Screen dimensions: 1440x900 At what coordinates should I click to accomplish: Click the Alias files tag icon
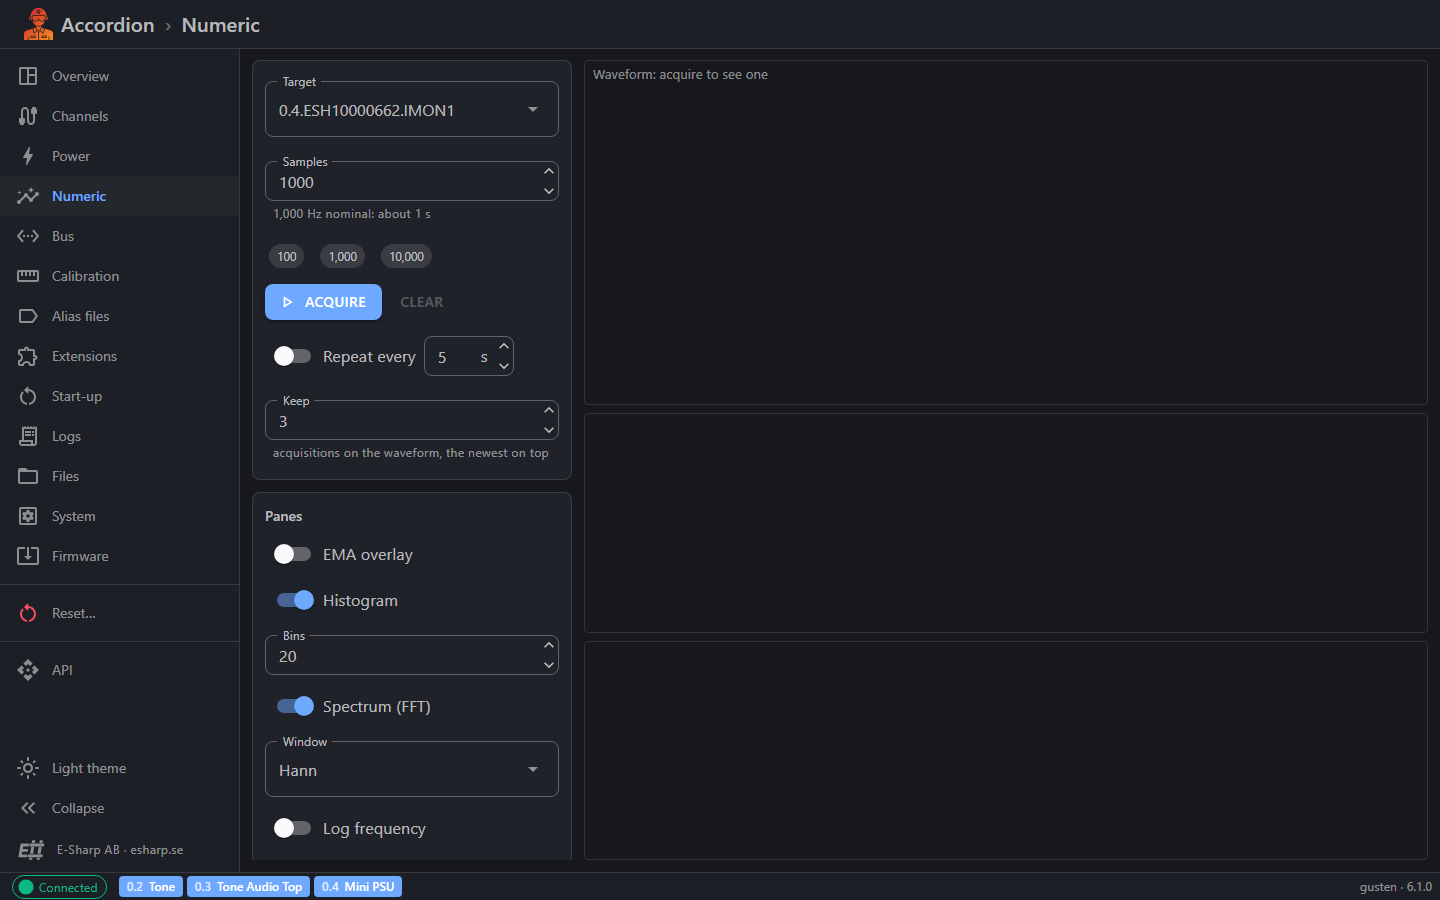click(28, 316)
